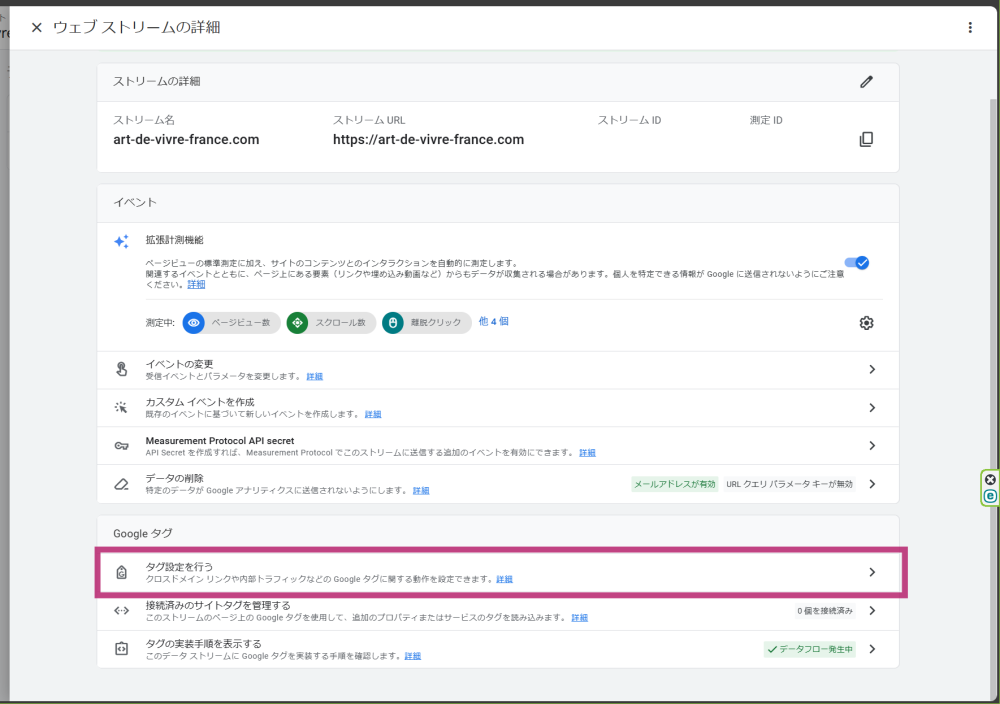The height and width of the screenshot is (704, 1000).
Task: Click the connected tags icon for 接続済みのサイトタグを管理する
Action: (x=121, y=611)
